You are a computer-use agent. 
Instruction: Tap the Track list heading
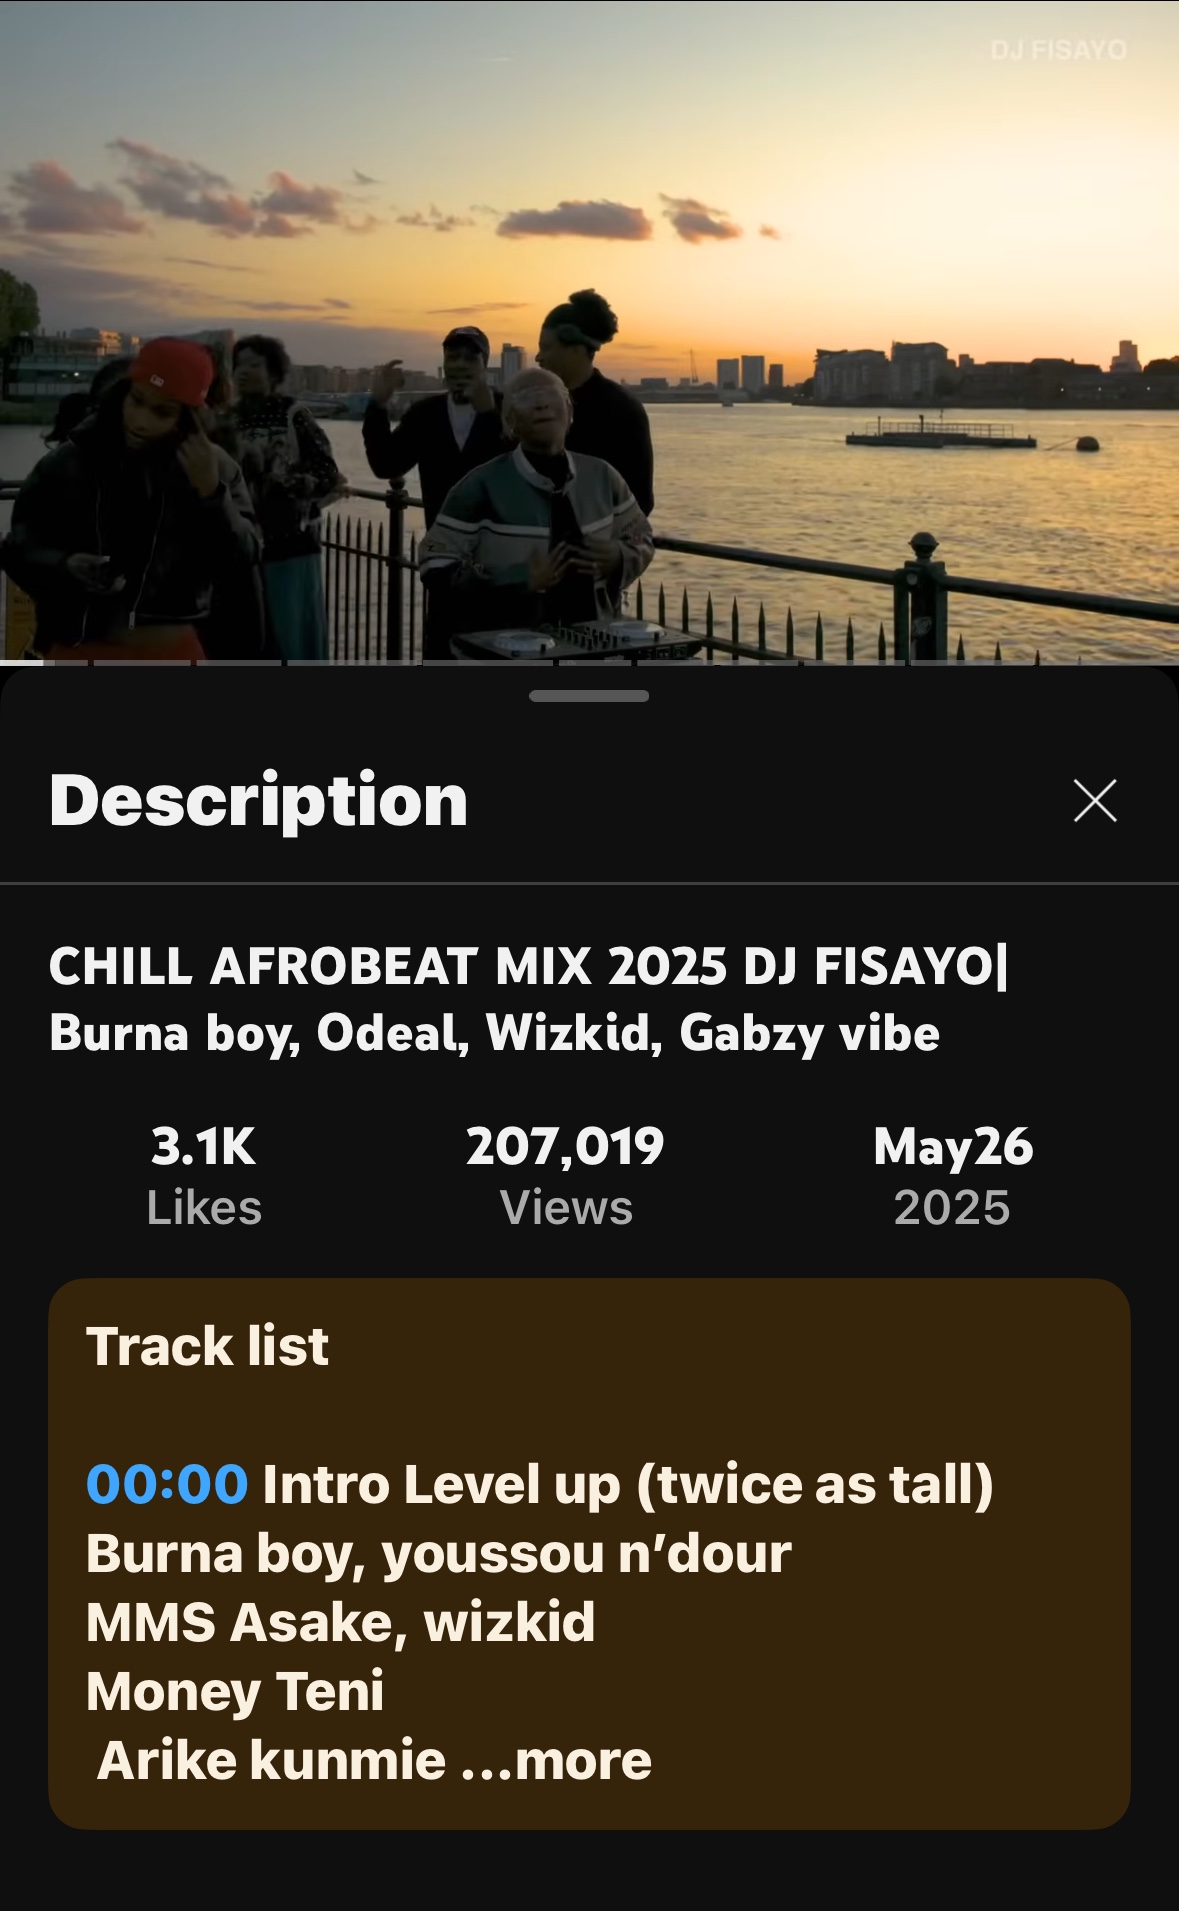click(x=207, y=1346)
